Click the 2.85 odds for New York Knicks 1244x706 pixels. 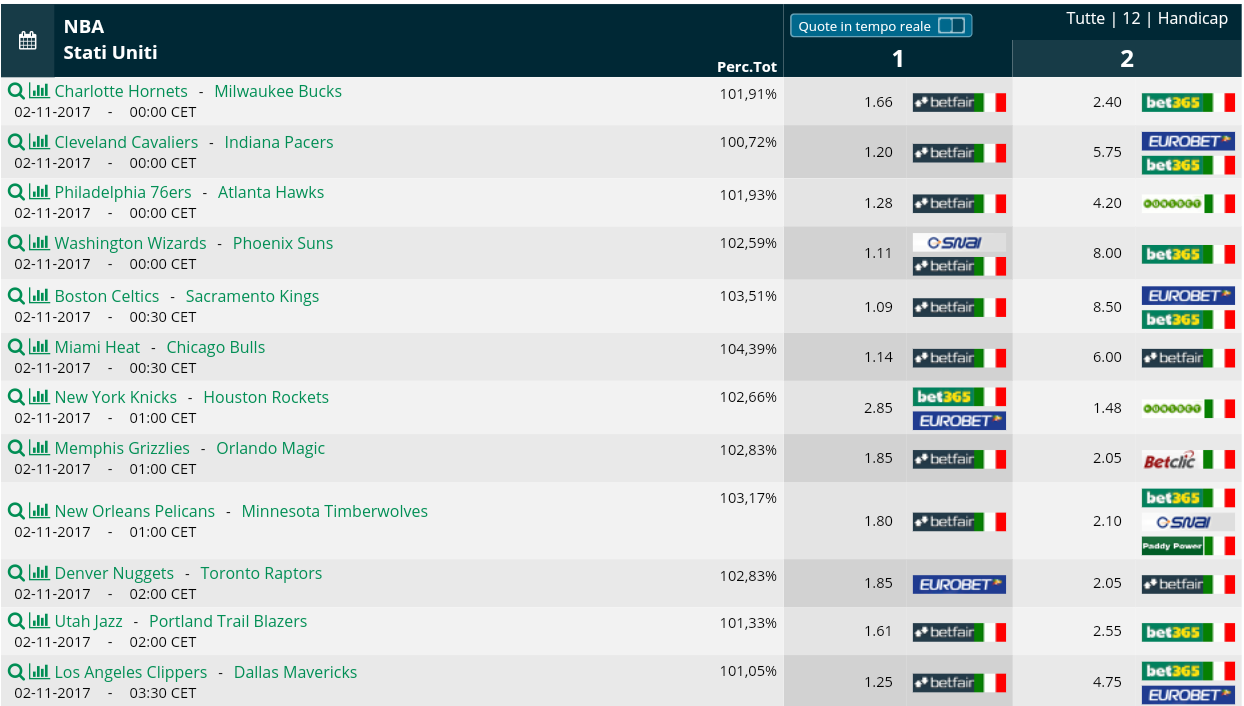point(878,408)
